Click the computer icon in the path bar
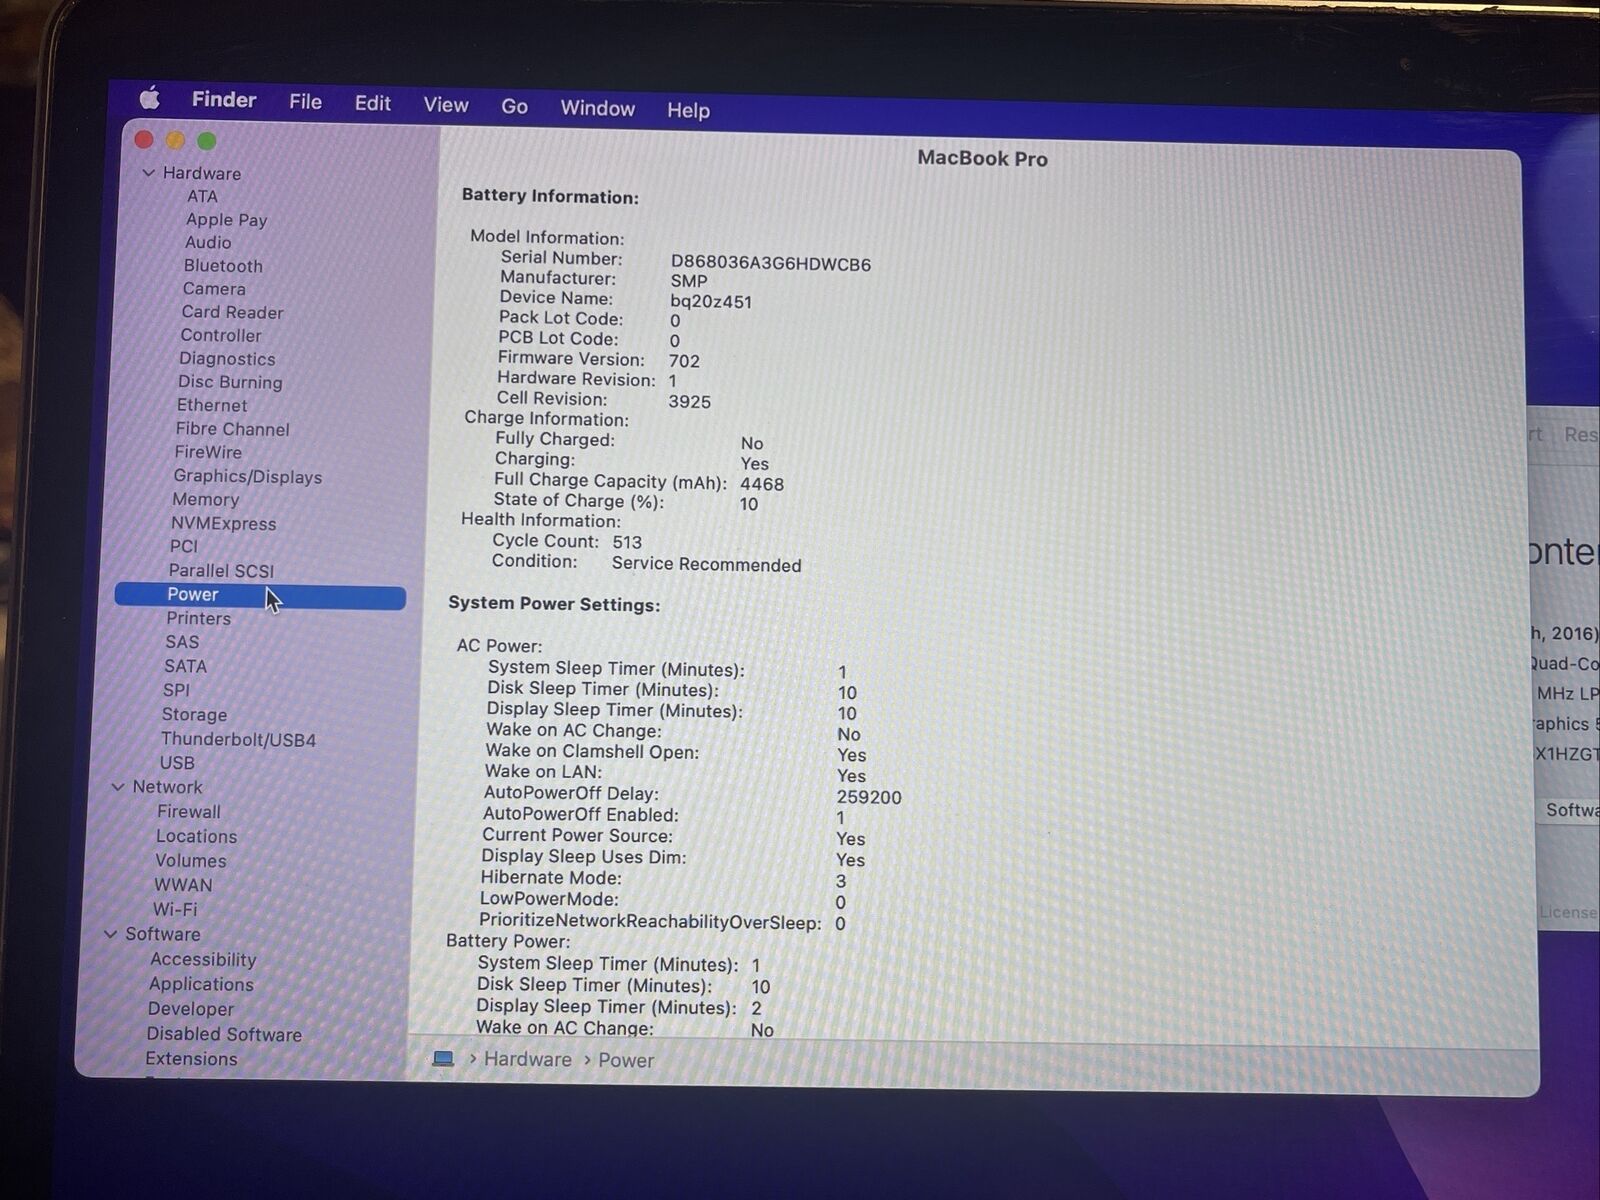The width and height of the screenshot is (1600, 1200). pyautogui.click(x=443, y=1058)
